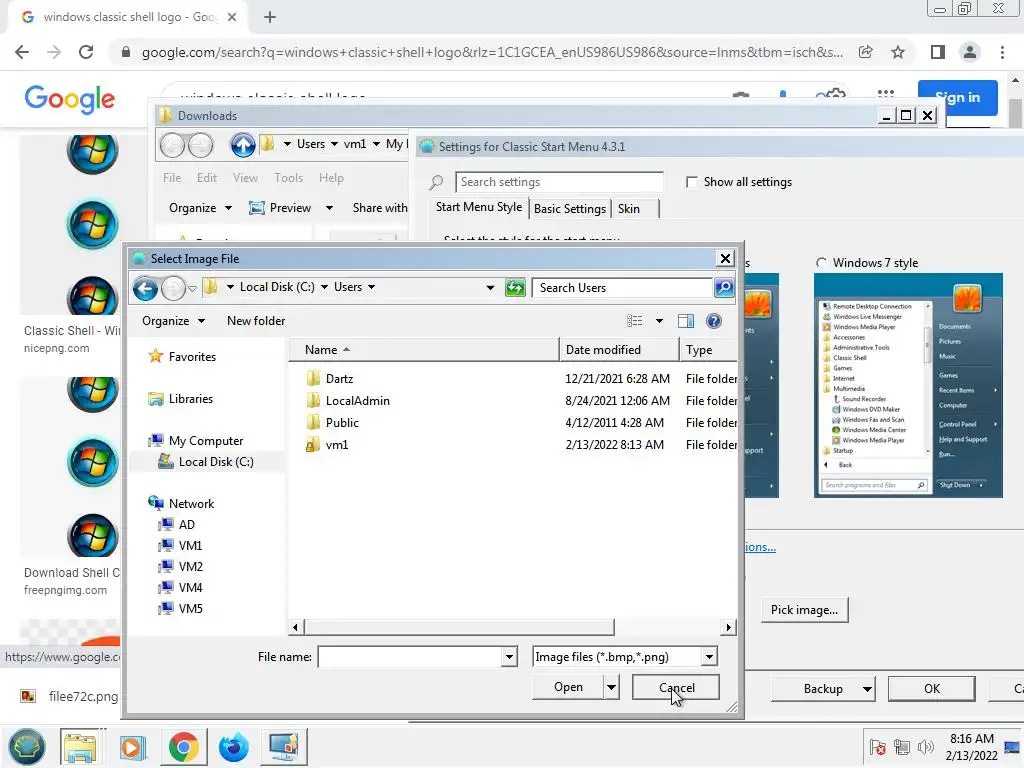Switch to Skin tab
The height and width of the screenshot is (768, 1024).
tap(629, 209)
